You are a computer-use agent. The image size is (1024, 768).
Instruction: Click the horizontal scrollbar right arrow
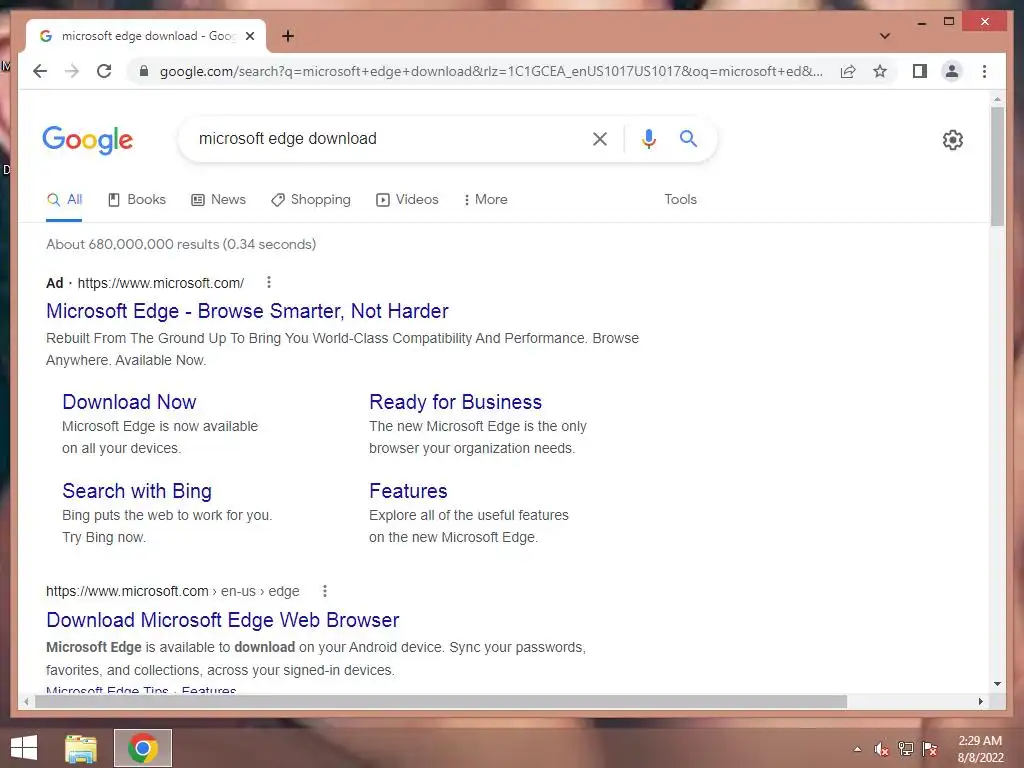pos(980,701)
